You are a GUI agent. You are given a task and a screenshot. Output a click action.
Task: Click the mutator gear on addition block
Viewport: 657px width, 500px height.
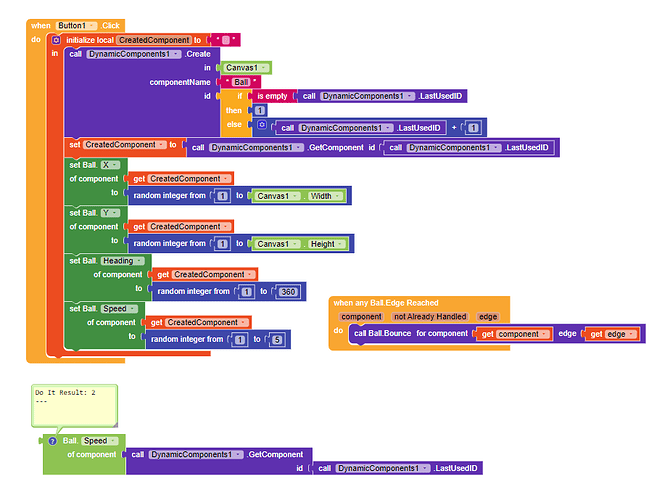(x=262, y=125)
